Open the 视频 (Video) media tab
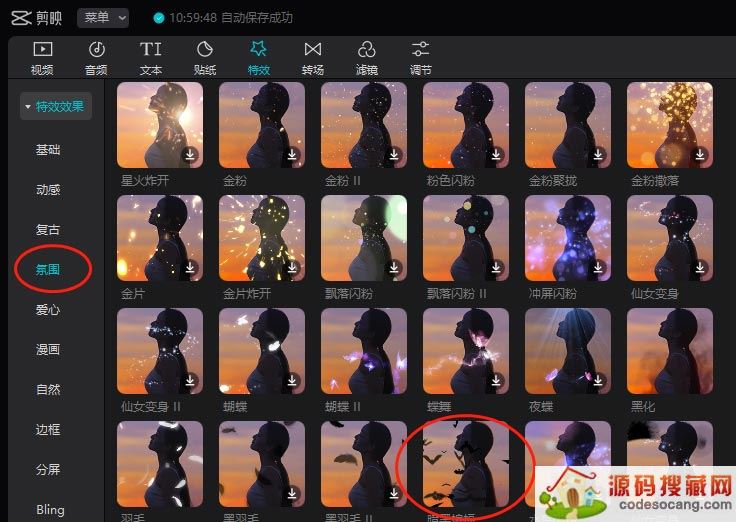Screen dimensions: 736x522 pos(42,57)
